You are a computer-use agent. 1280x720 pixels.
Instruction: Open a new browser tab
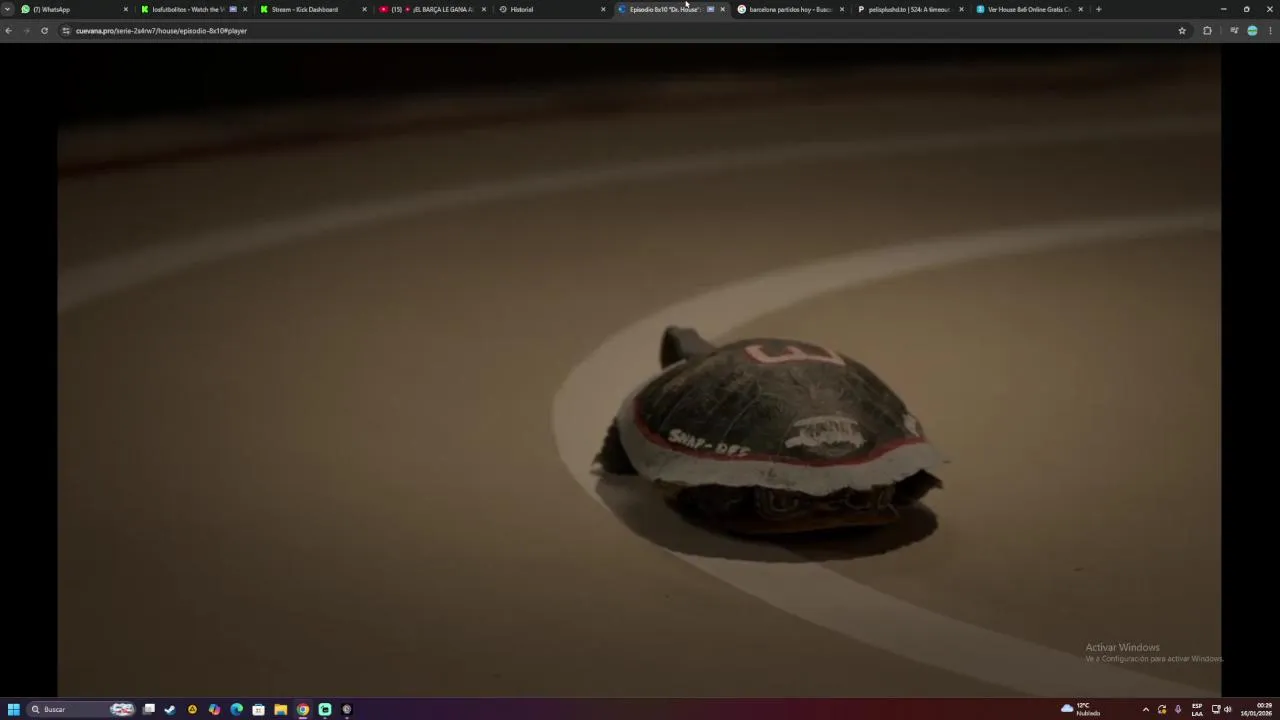tap(1098, 9)
